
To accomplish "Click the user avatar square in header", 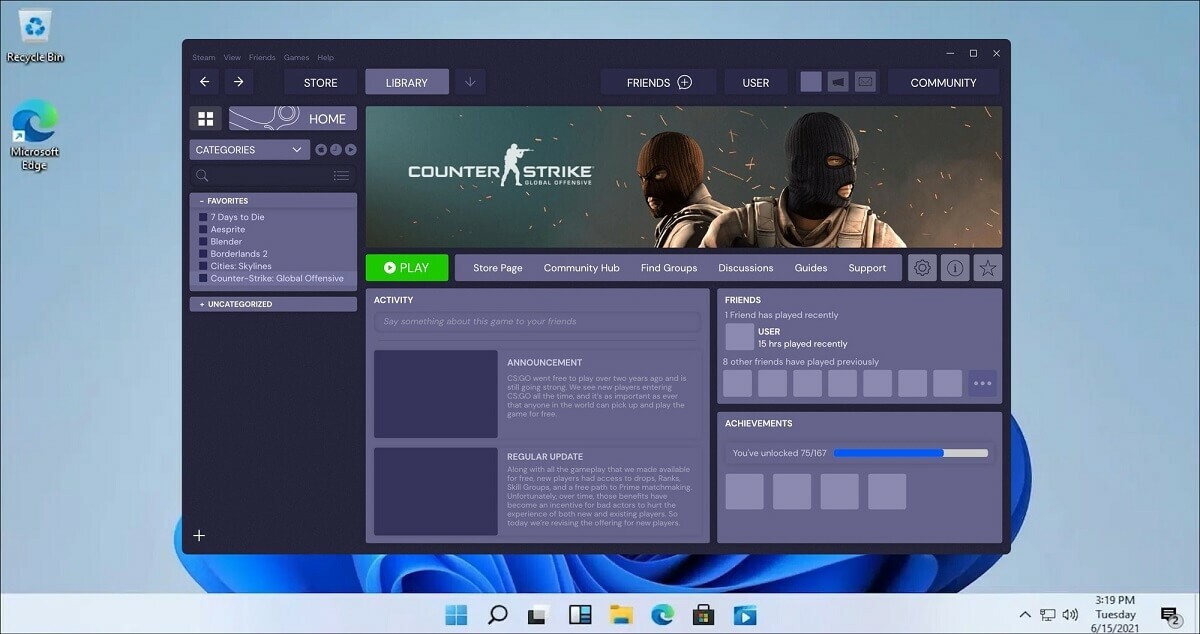I will point(811,82).
